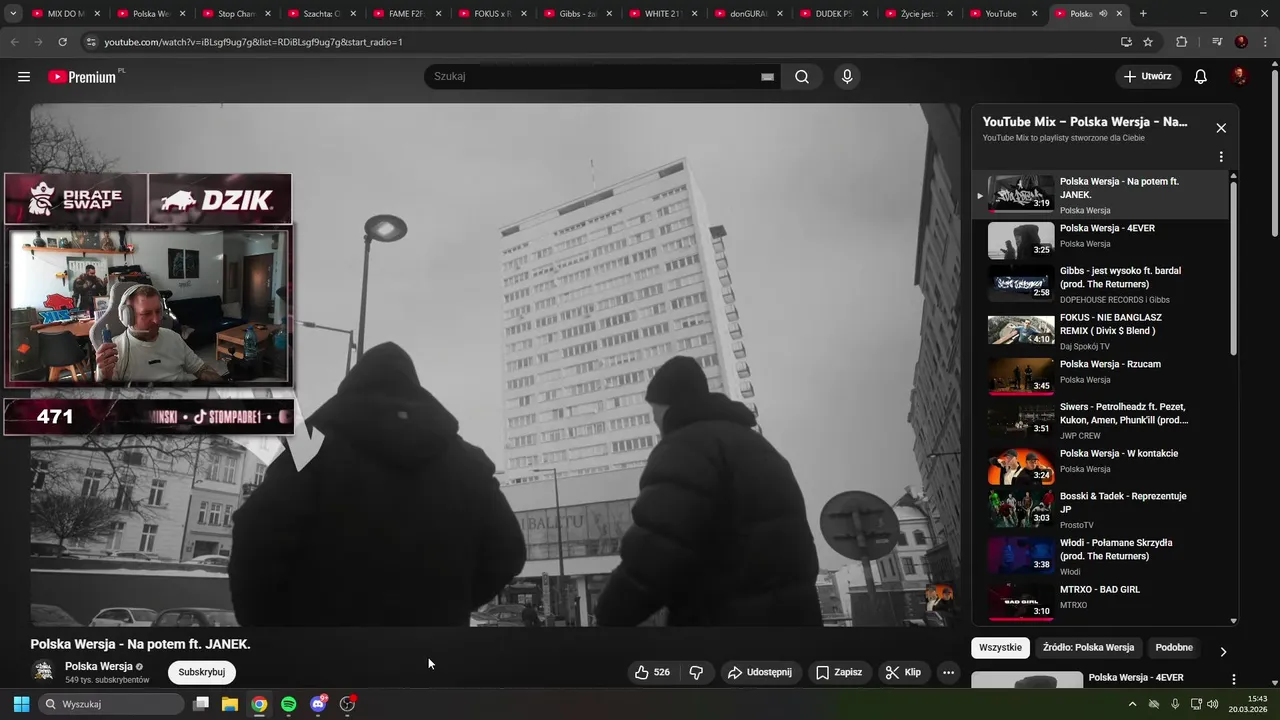Play 'Polska Wersja - 4EVER' from the playlist
This screenshot has height=720, width=1280.
(1100, 240)
